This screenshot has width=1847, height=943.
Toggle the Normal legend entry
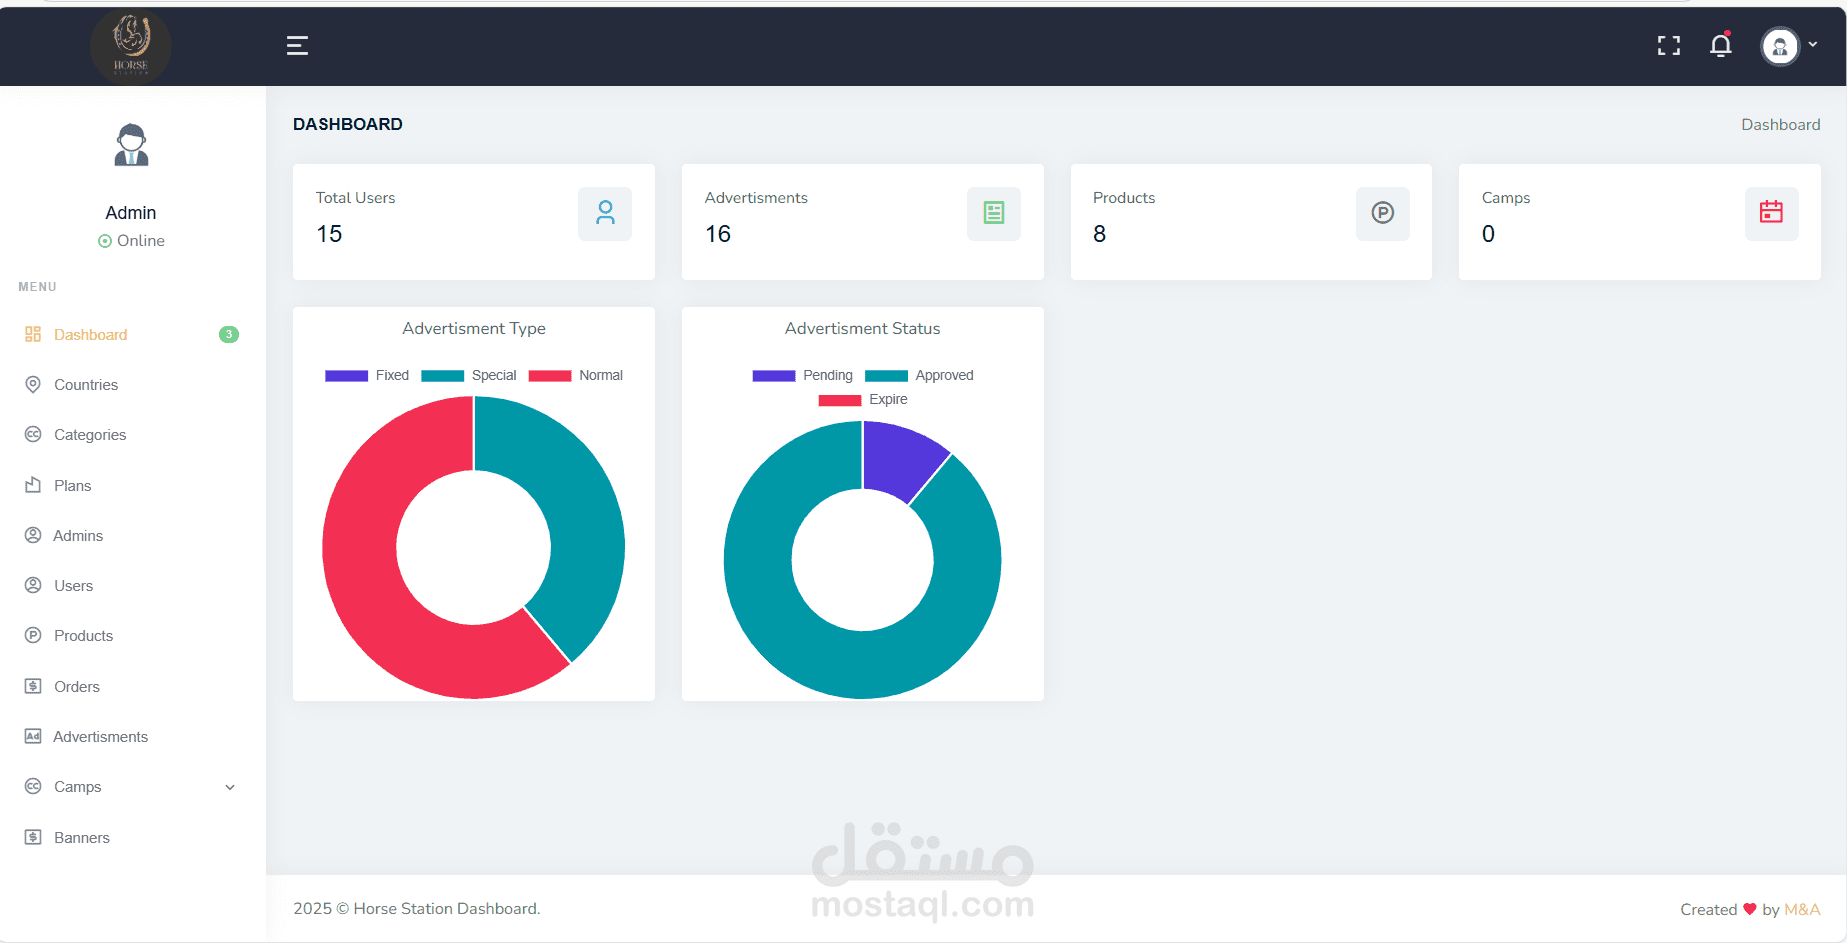click(x=576, y=375)
